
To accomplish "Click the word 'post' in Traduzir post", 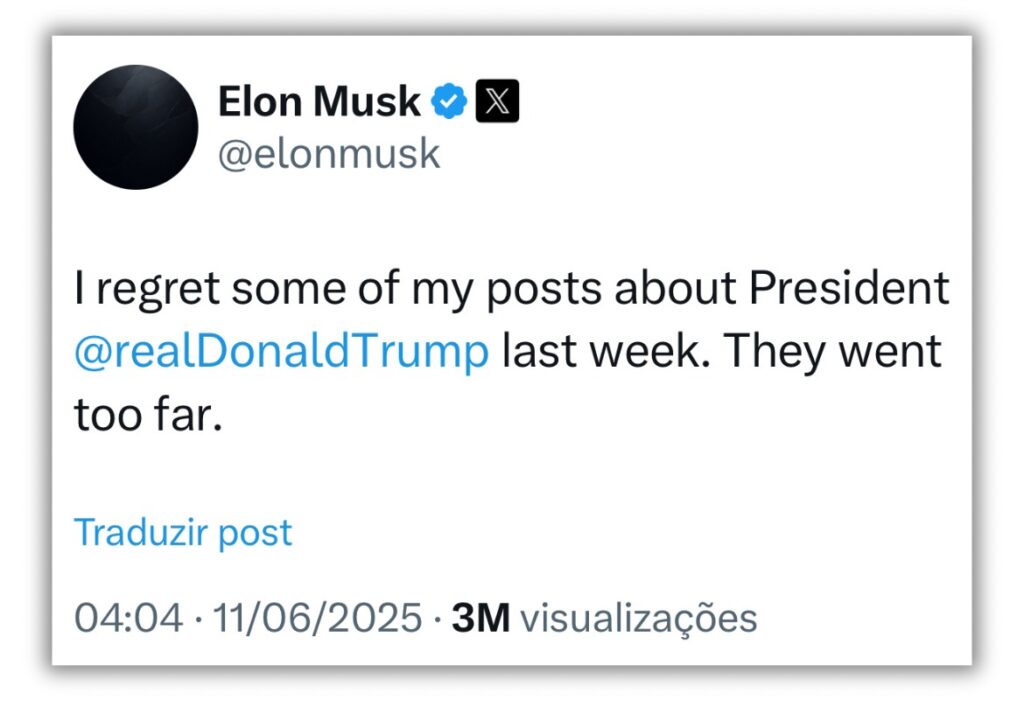I will [258, 532].
